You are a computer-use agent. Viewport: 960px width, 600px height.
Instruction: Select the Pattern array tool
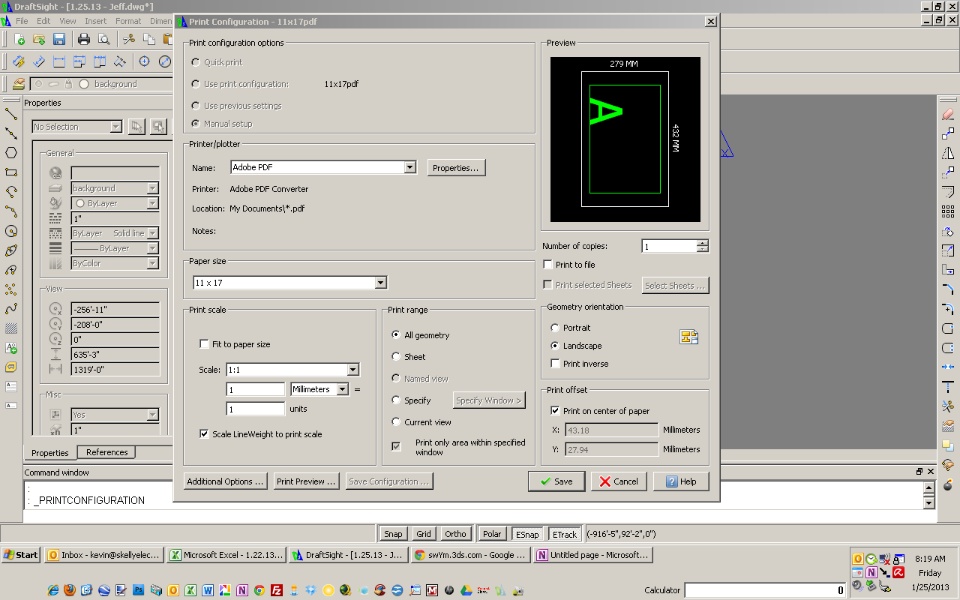(948, 211)
